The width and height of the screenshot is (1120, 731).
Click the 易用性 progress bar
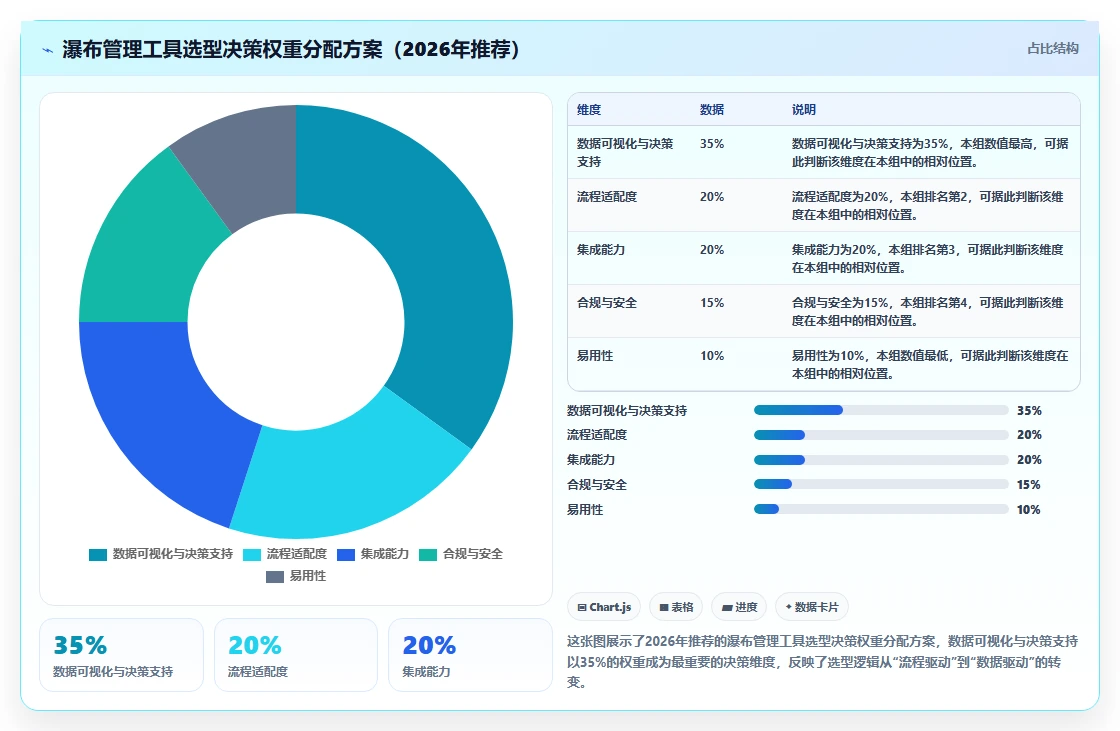pos(881,509)
